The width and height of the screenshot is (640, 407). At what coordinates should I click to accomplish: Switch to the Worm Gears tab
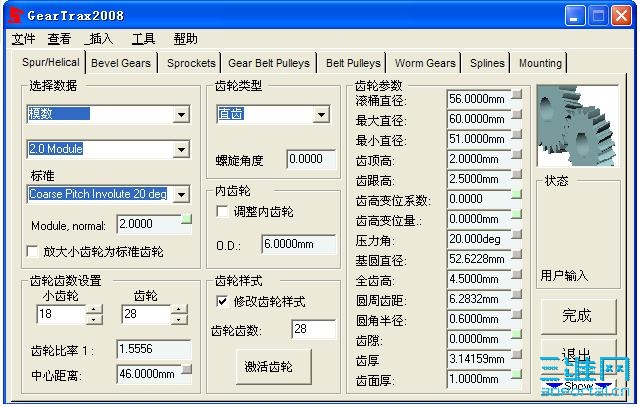coord(425,63)
